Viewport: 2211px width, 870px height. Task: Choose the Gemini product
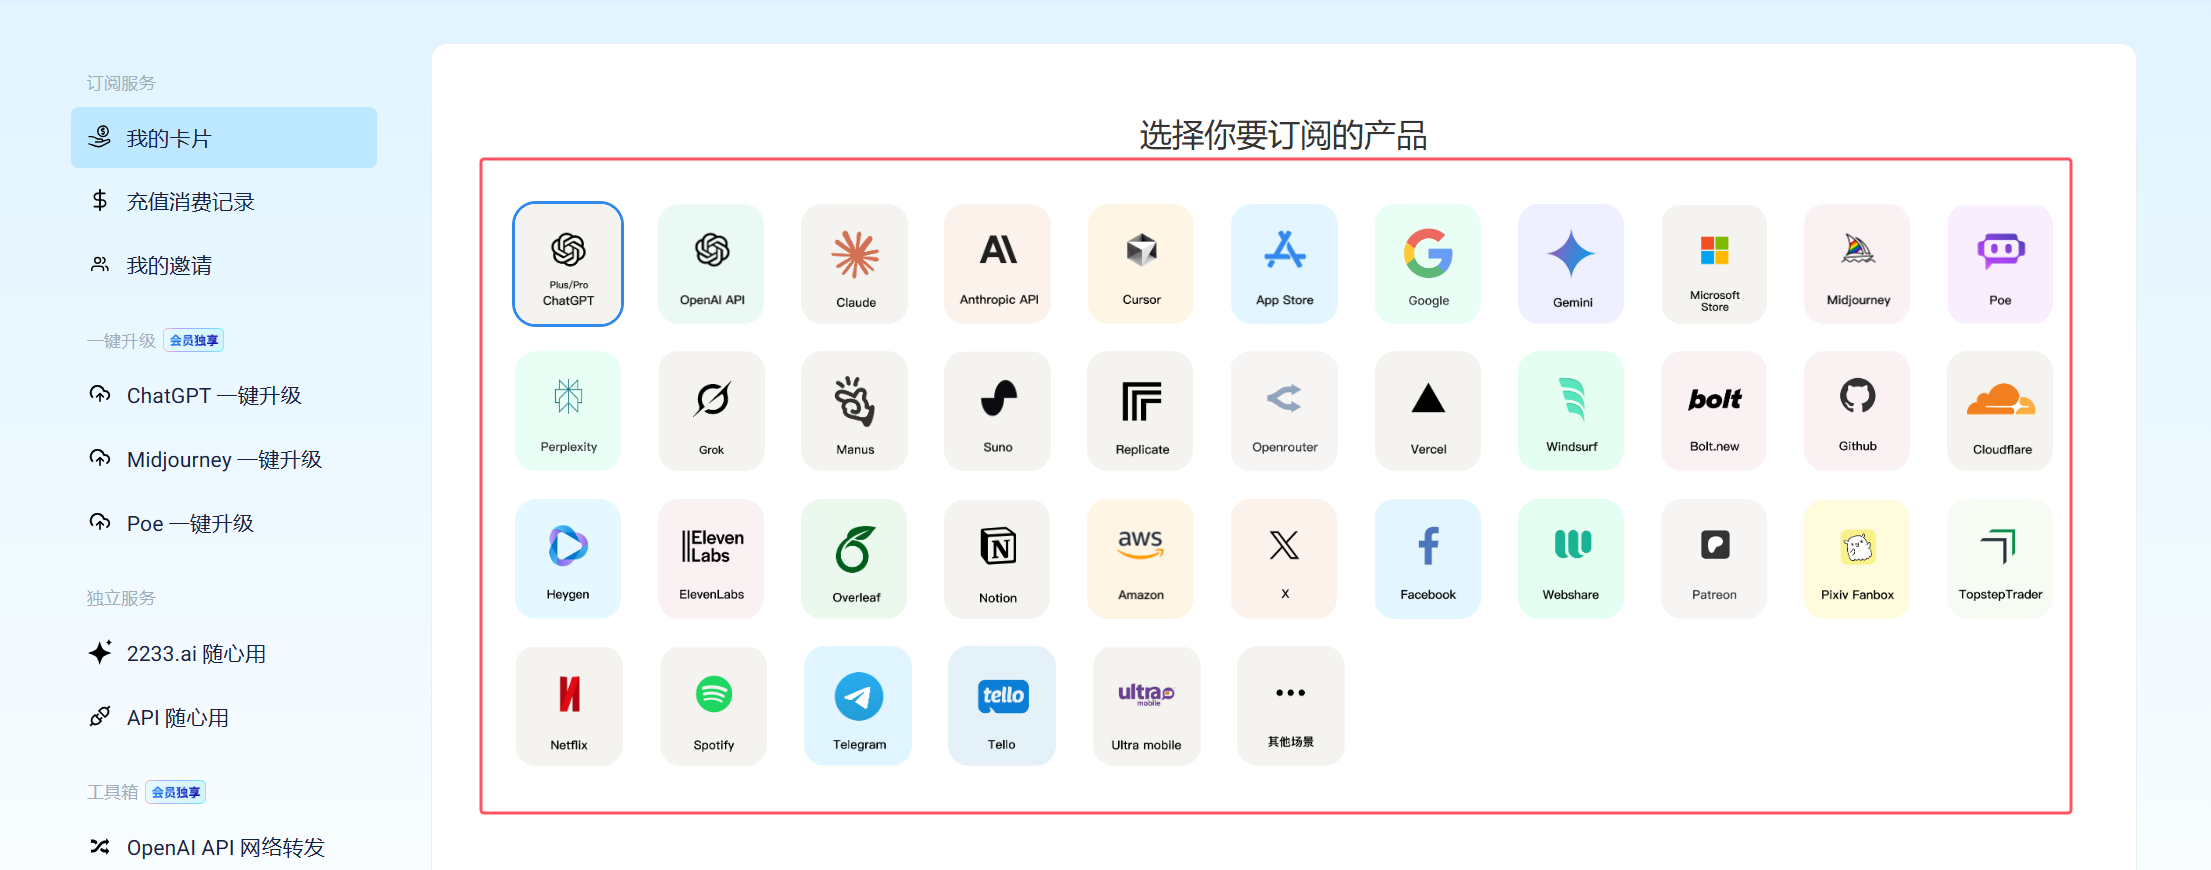click(x=1572, y=264)
